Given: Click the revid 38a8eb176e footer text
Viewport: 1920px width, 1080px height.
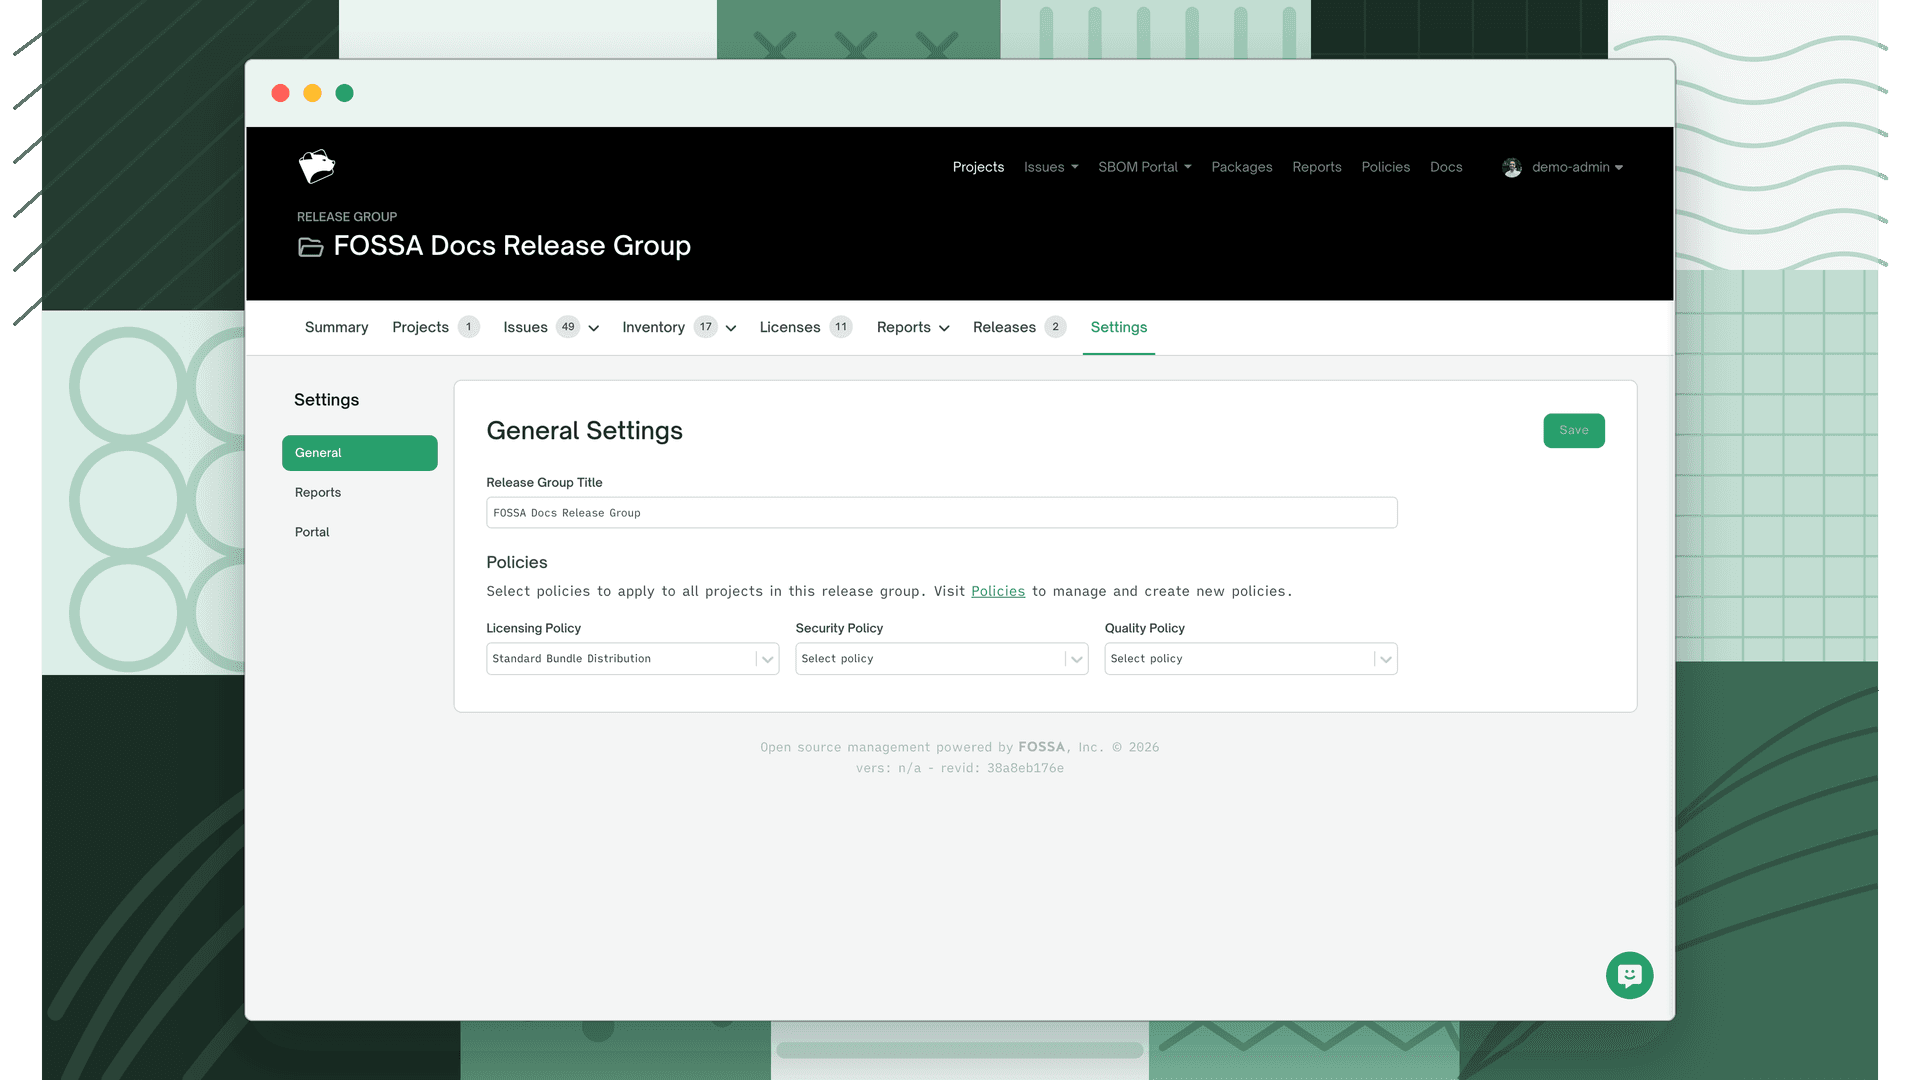Looking at the screenshot, I should 1002,768.
